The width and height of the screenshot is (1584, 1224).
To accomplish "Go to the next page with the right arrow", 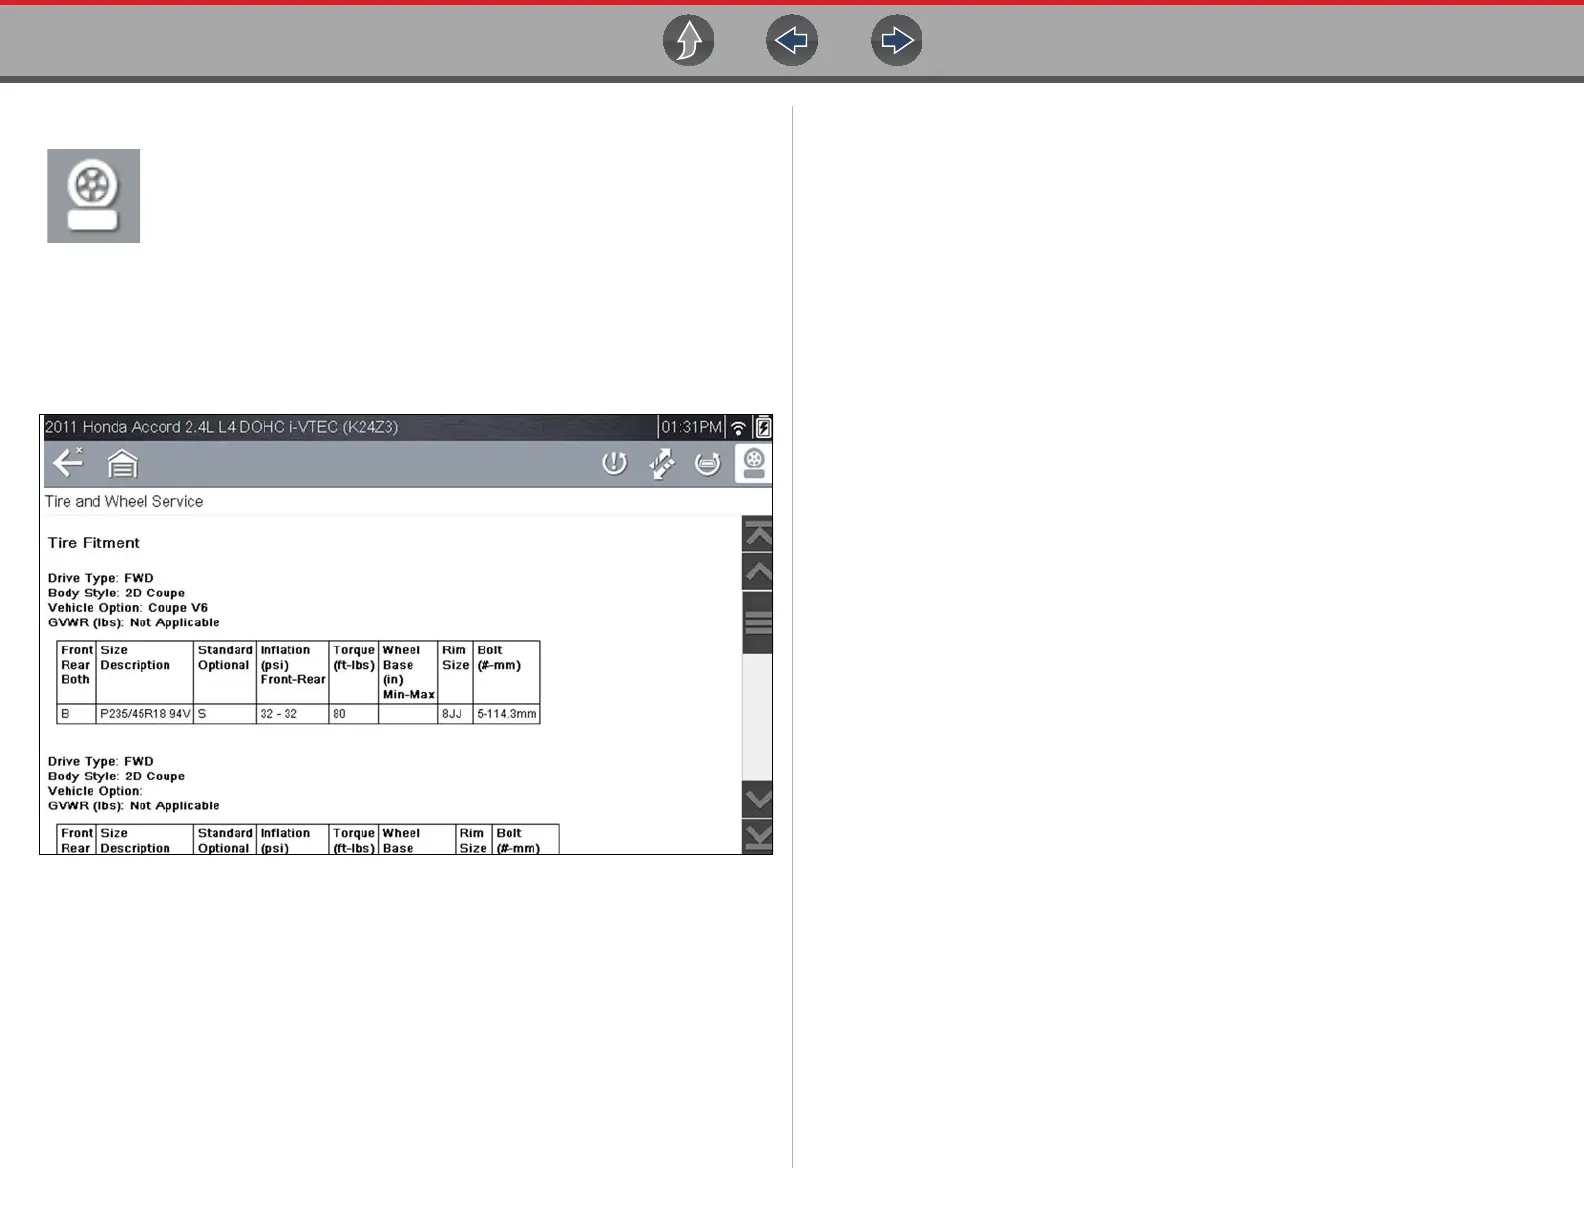I will [x=896, y=41].
